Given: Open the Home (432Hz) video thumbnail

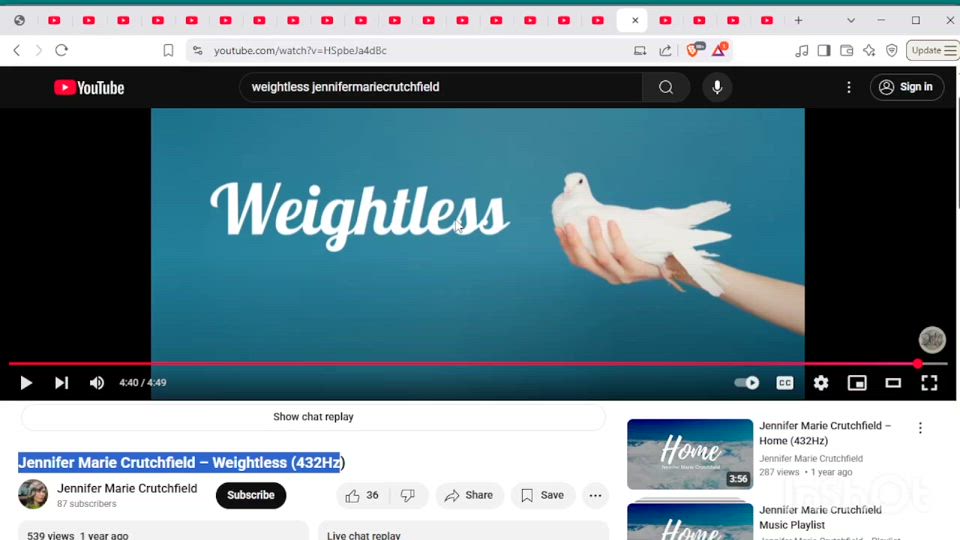Looking at the screenshot, I should pos(690,454).
